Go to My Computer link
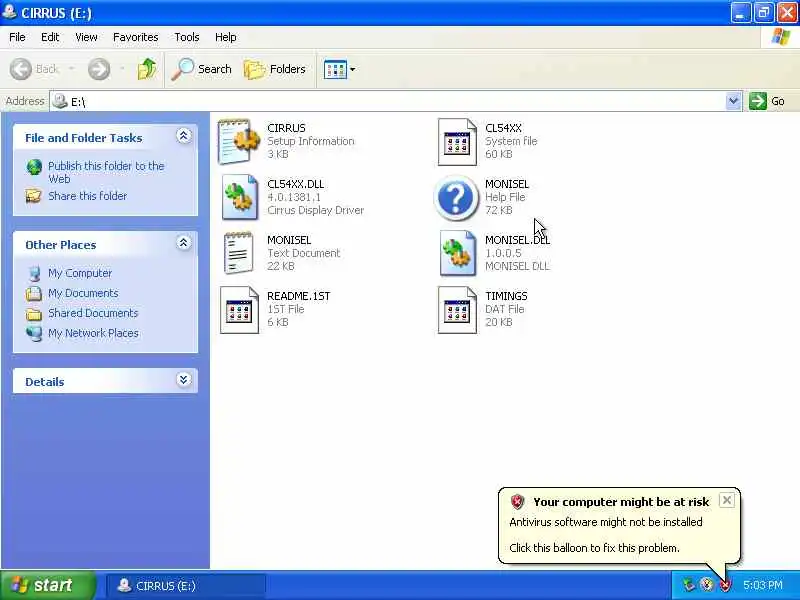The height and width of the screenshot is (600, 800). tap(80, 273)
